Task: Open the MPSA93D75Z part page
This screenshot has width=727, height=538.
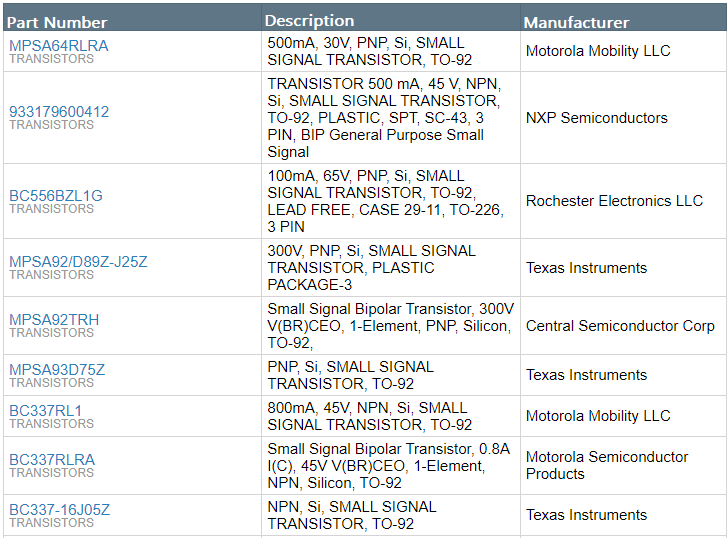Action: (x=57, y=370)
